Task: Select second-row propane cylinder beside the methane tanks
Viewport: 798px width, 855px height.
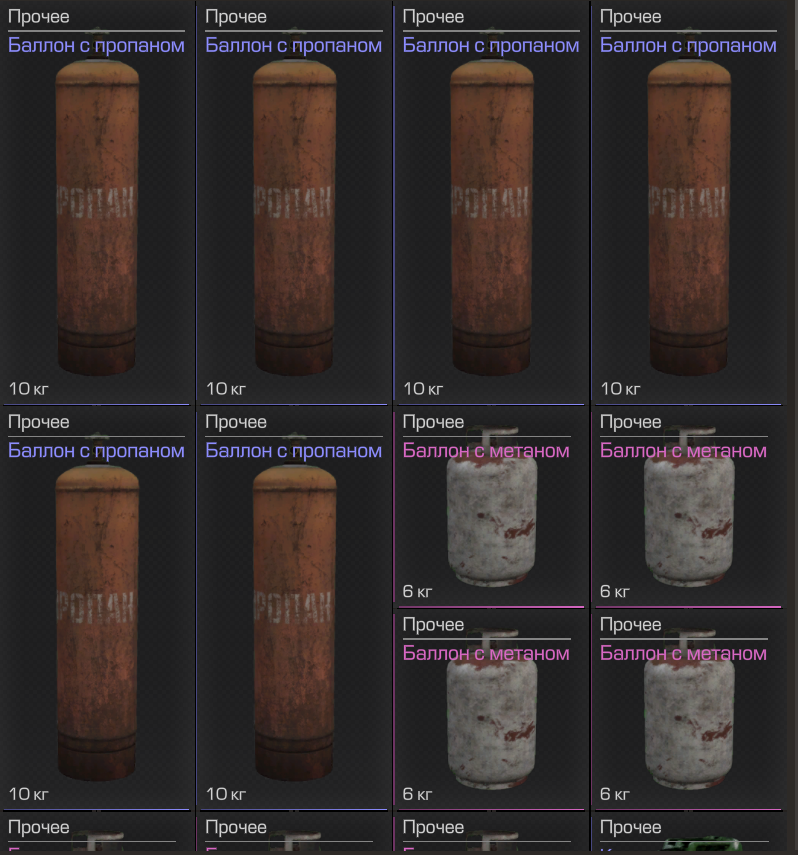Action: pyautogui.click(x=294, y=608)
